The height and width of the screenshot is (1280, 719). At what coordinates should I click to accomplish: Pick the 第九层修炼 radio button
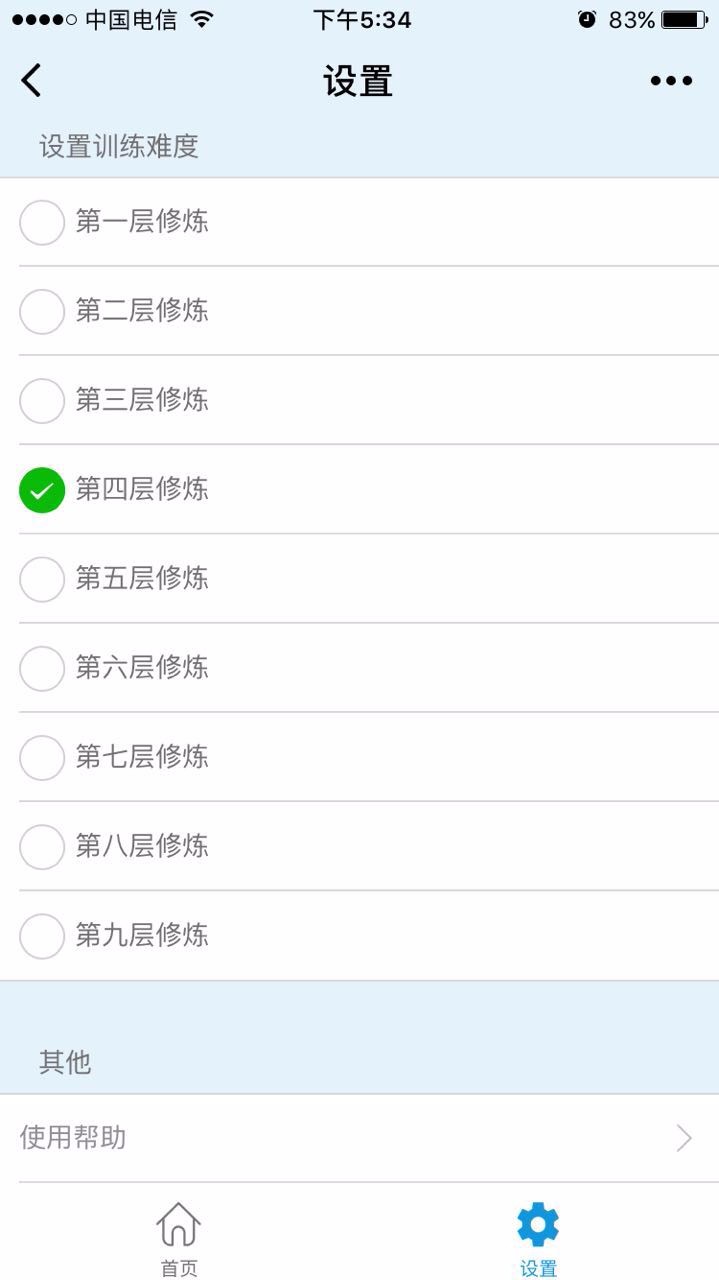(x=42, y=936)
